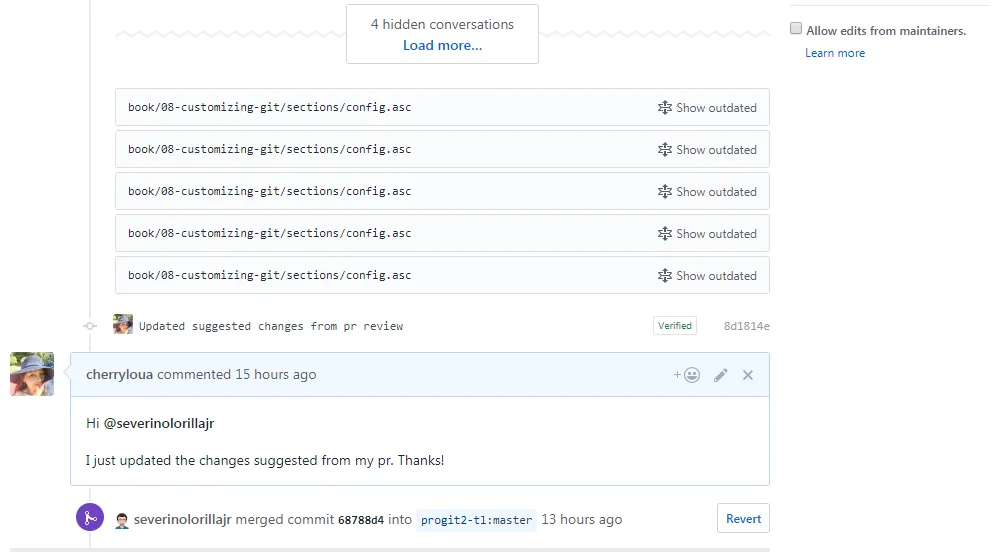The image size is (994, 557).
Task: Click the commit dot marker on timeline
Action: point(90,326)
